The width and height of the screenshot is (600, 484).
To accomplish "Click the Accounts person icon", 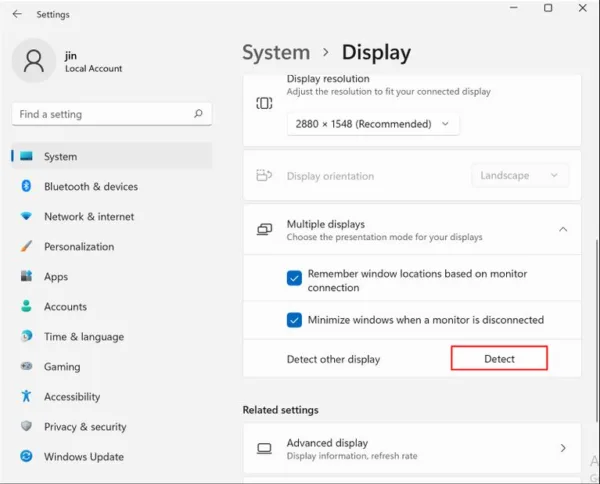I will coord(26,306).
